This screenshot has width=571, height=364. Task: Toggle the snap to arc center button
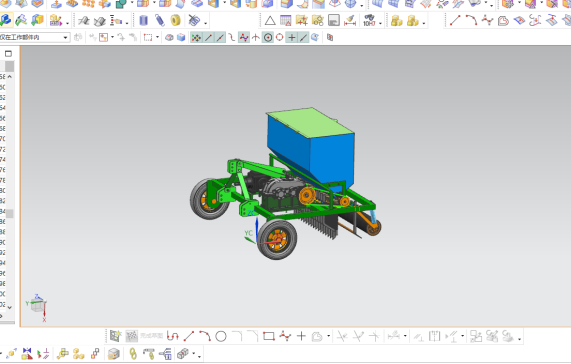click(268, 37)
